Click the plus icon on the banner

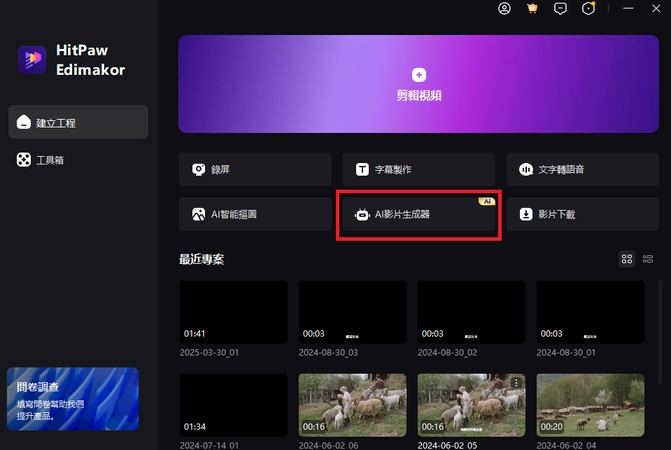click(419, 75)
